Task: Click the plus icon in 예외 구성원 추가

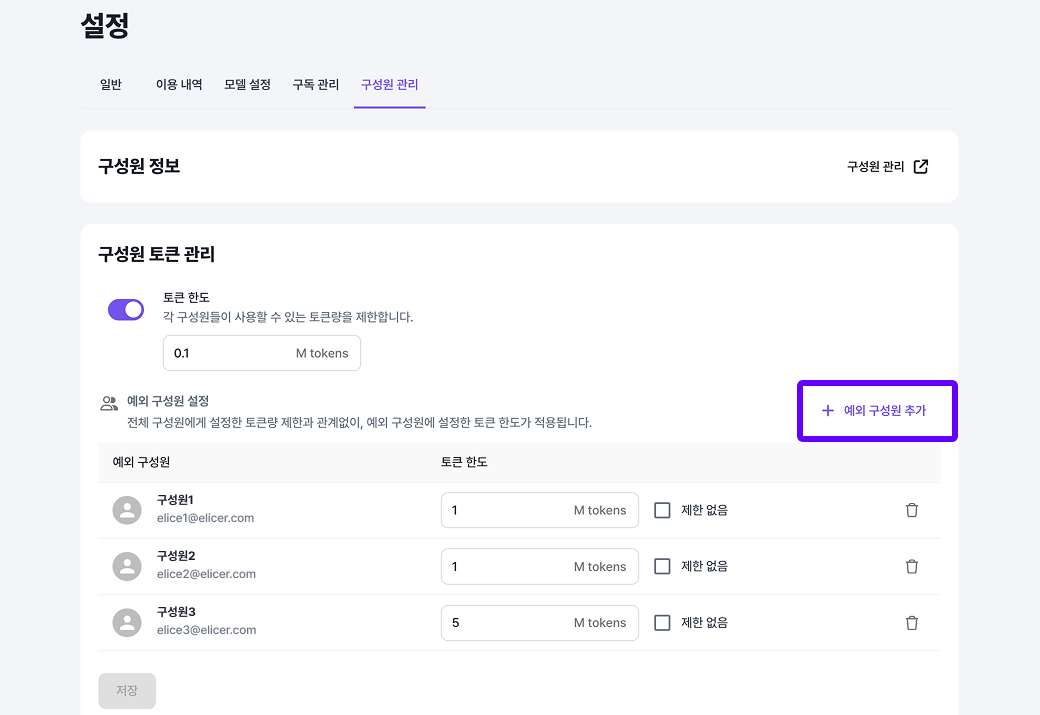Action: tap(827, 410)
